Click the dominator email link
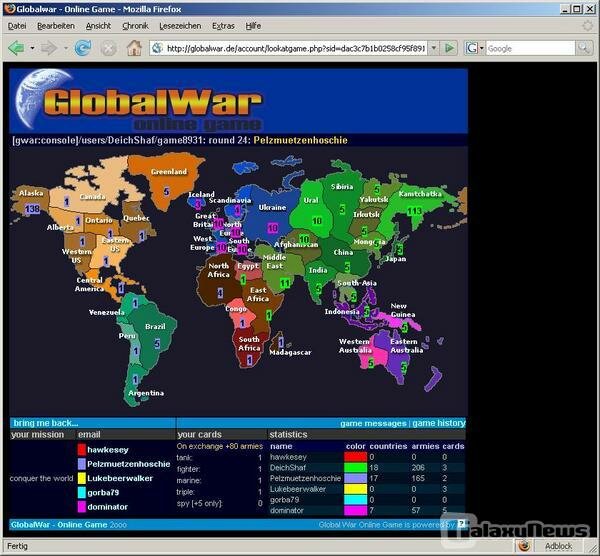 [x=108, y=507]
